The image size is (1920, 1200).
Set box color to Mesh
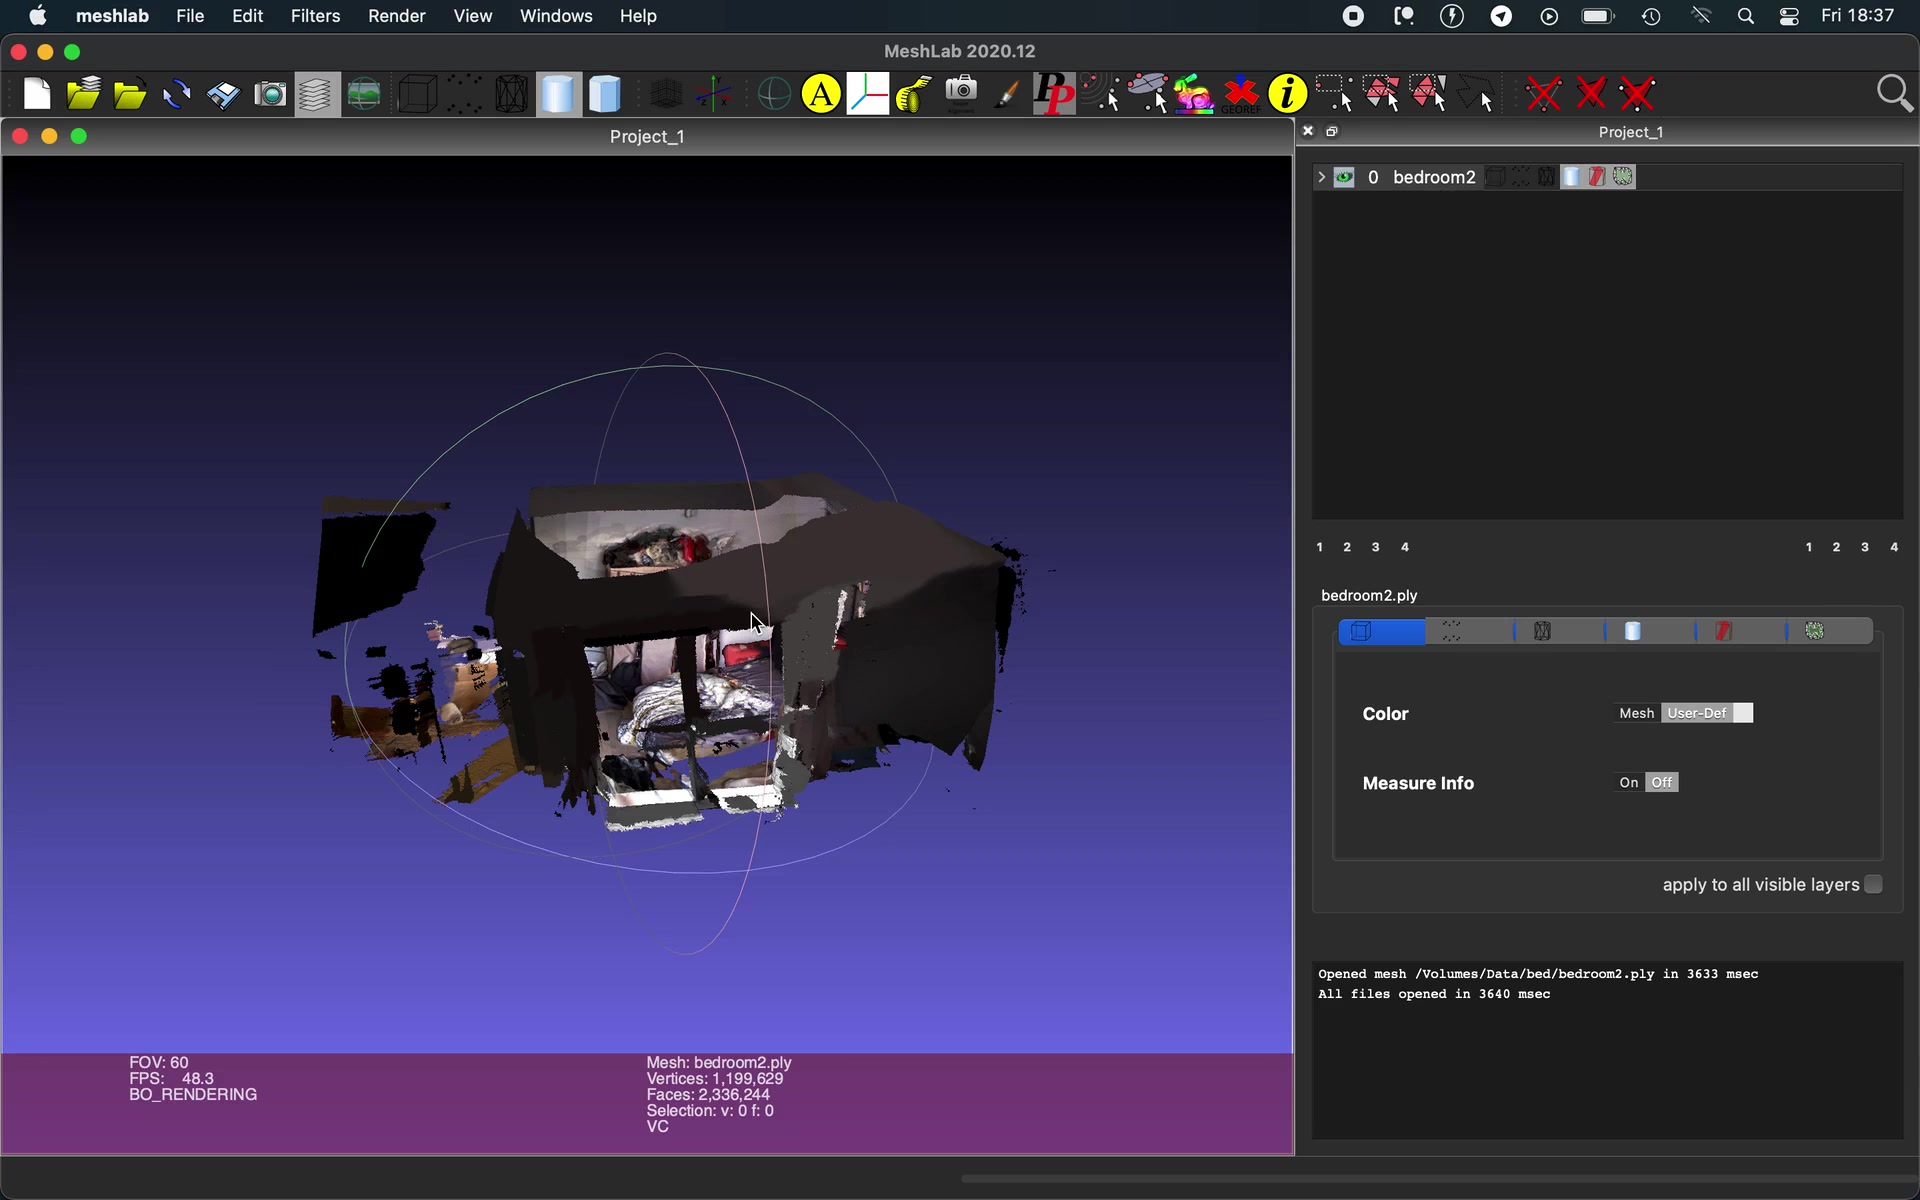1636,713
